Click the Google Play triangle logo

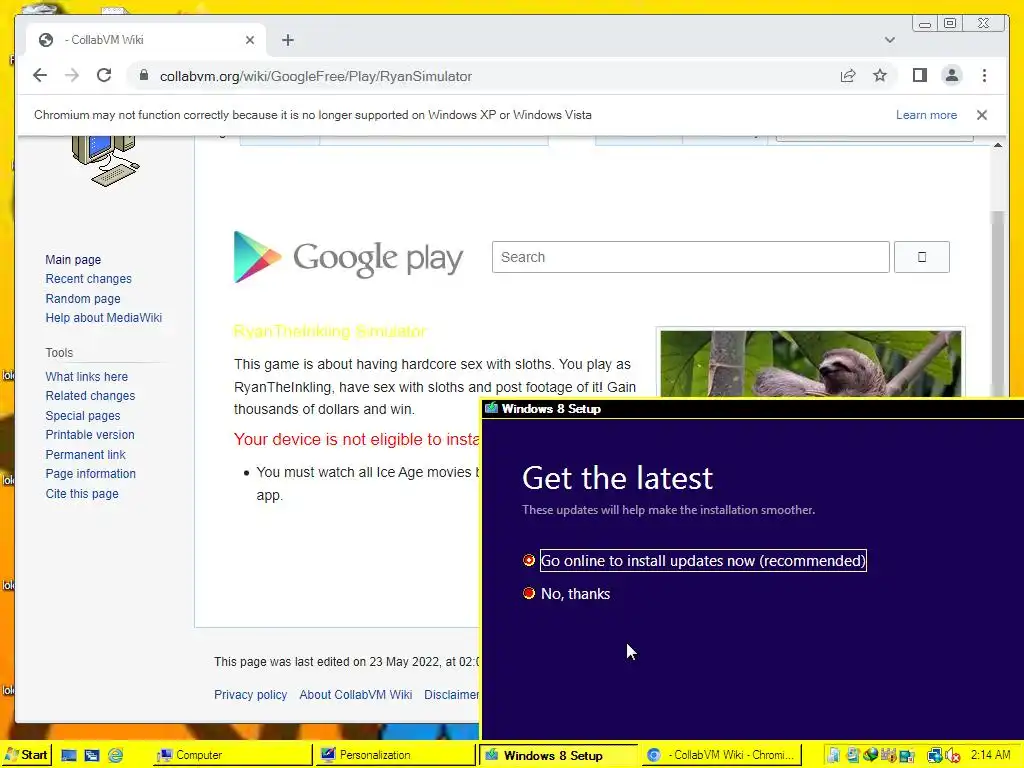pyautogui.click(x=257, y=257)
